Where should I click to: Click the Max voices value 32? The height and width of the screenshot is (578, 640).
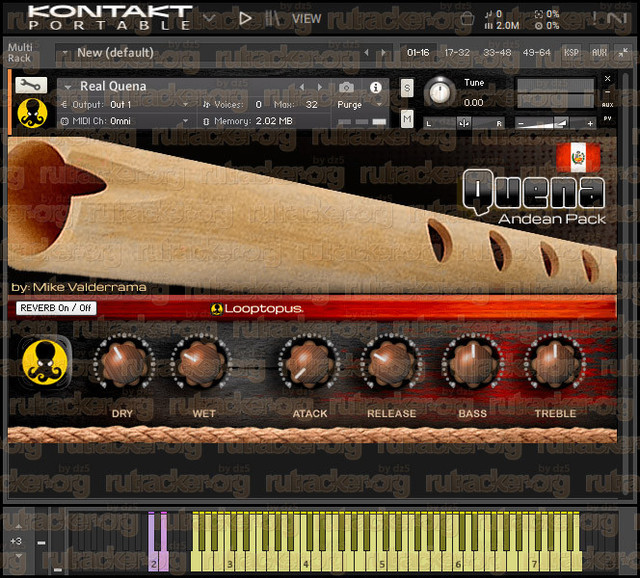click(x=312, y=105)
